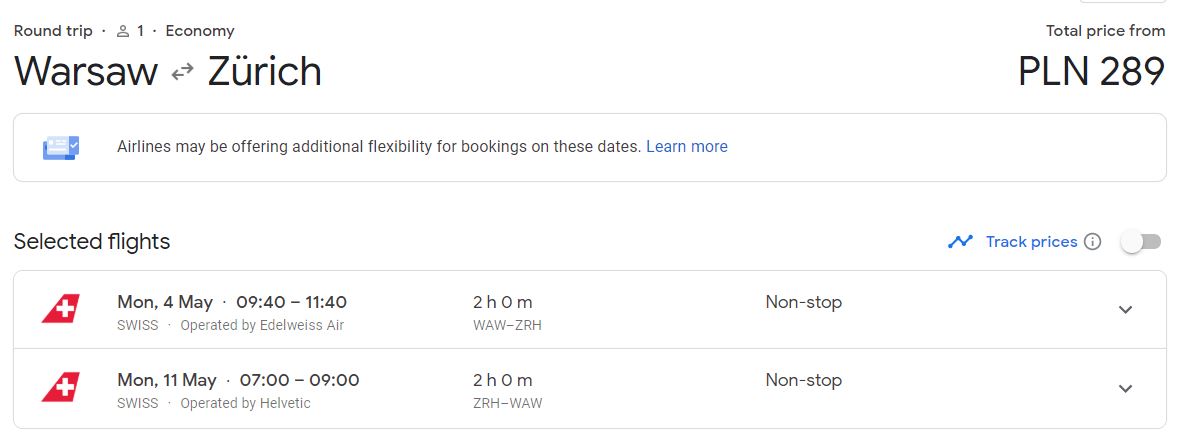Toggle the Track prices switch
The width and height of the screenshot is (1182, 441).
tap(1141, 242)
